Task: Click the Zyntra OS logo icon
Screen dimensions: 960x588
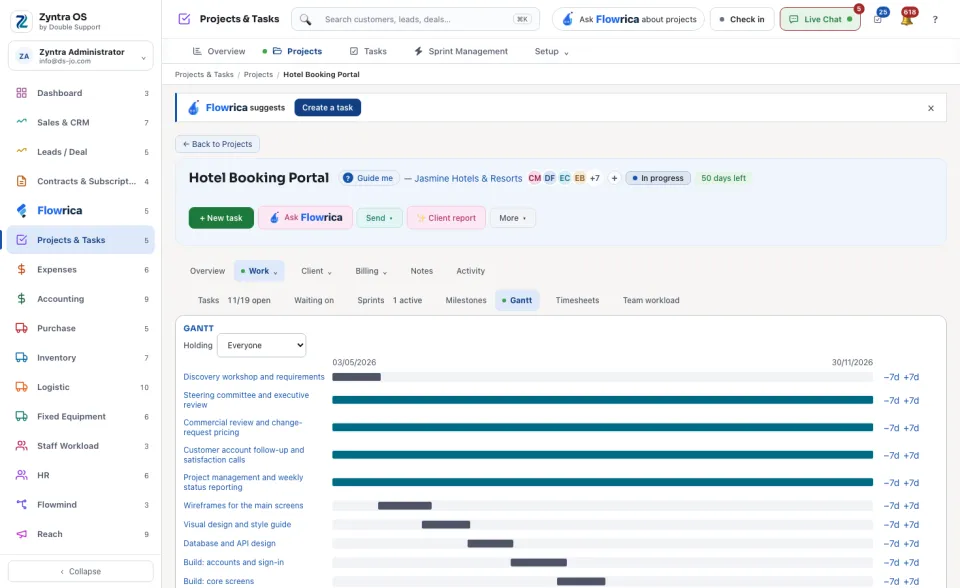Action: tap(21, 21)
